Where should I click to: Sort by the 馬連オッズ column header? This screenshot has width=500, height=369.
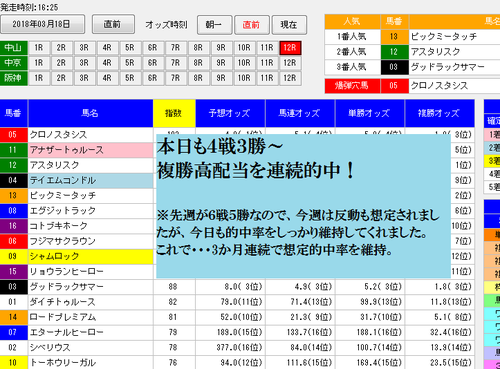[x=300, y=113]
